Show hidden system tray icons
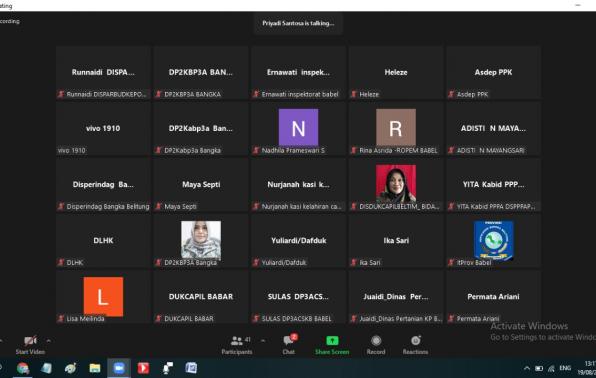Image resolution: width=596 pixels, height=378 pixels. click(527, 368)
